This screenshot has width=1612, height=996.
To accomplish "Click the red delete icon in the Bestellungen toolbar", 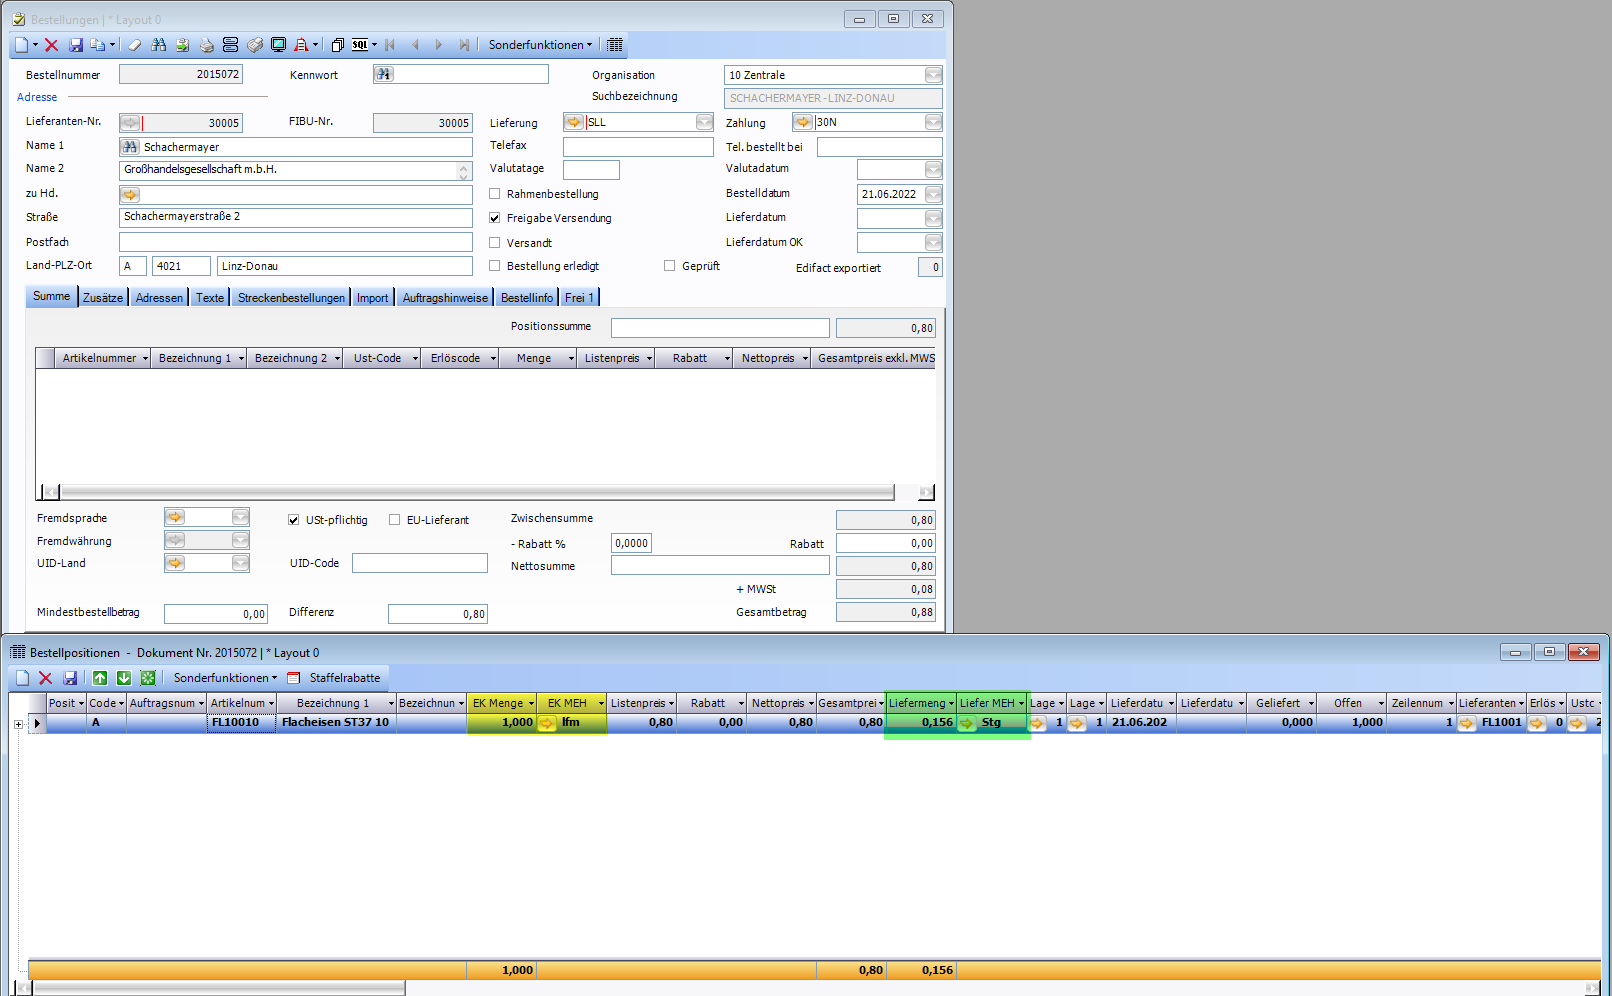I will [52, 45].
